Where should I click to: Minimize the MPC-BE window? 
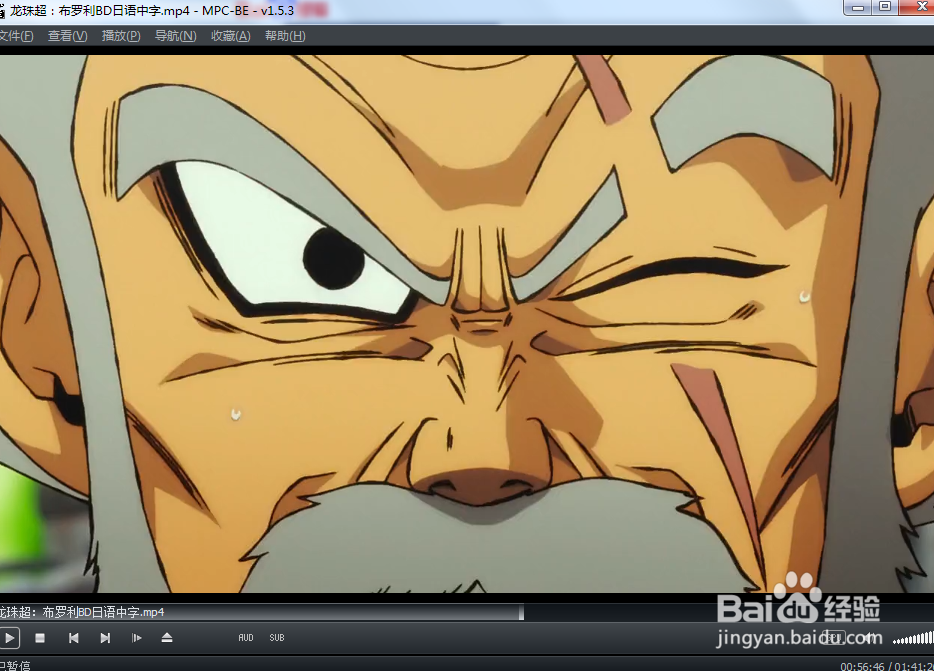click(x=858, y=7)
